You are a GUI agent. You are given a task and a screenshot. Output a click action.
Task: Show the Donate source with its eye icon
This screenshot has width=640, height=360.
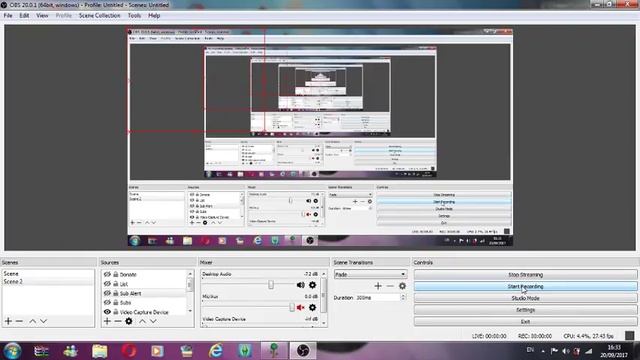[107, 275]
